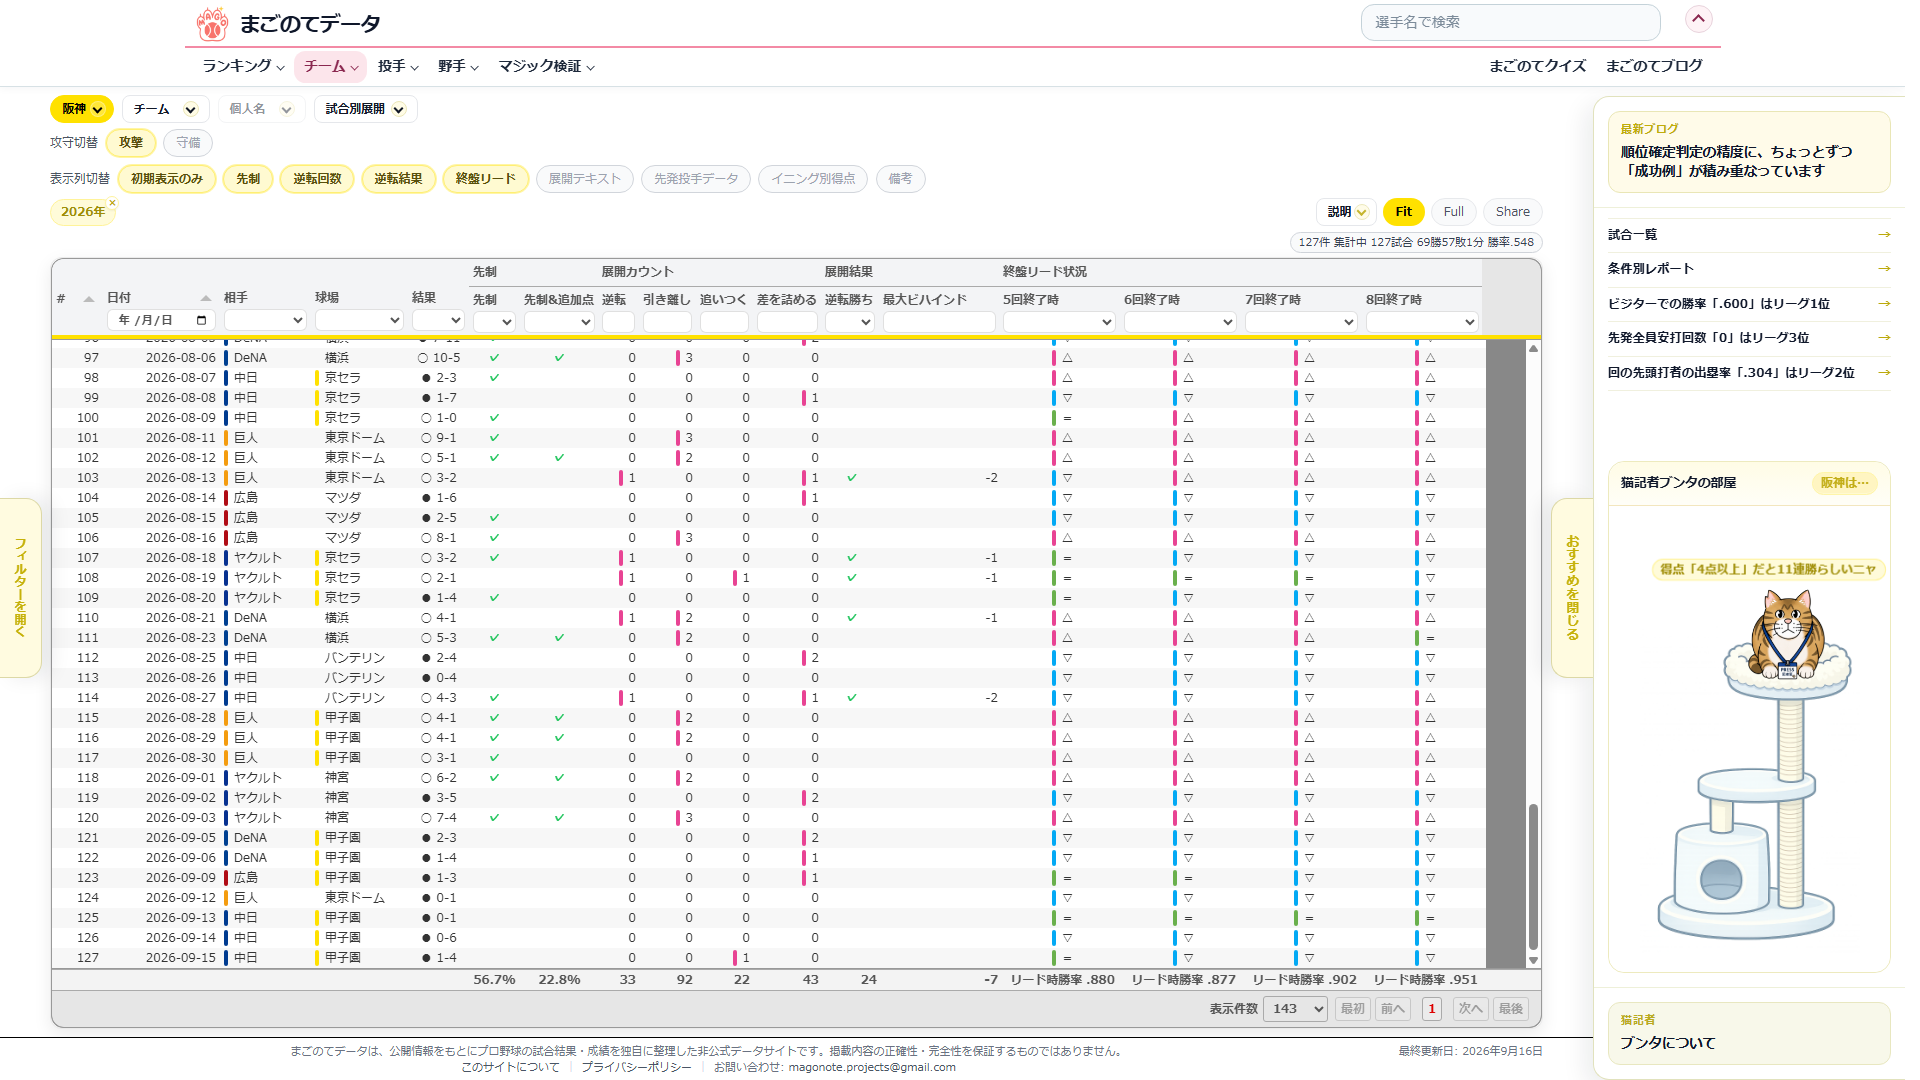Table scrollbar down arrow
The image size is (1920, 1080).
(x=1533, y=960)
